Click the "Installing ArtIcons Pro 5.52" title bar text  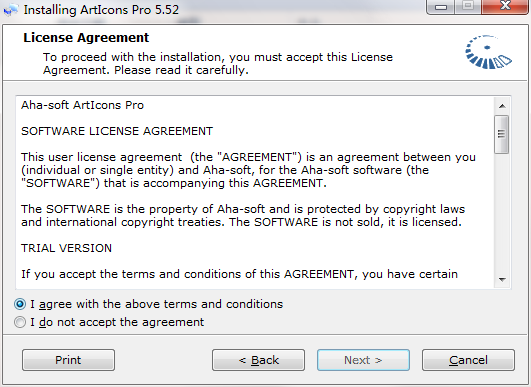point(101,10)
